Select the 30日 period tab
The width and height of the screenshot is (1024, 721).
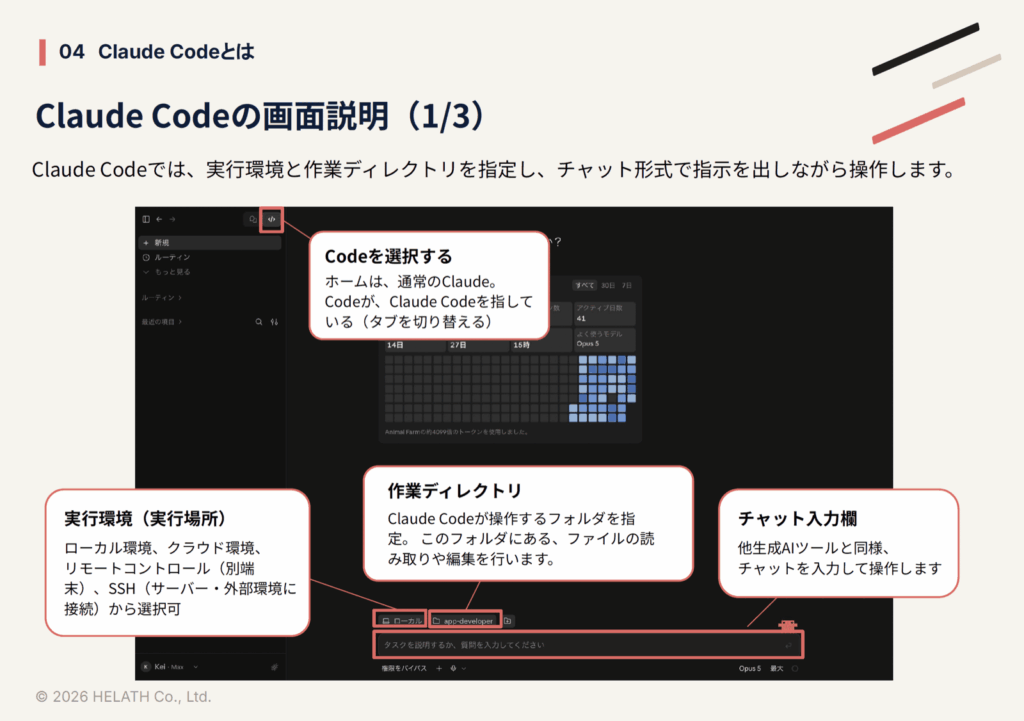pos(608,285)
